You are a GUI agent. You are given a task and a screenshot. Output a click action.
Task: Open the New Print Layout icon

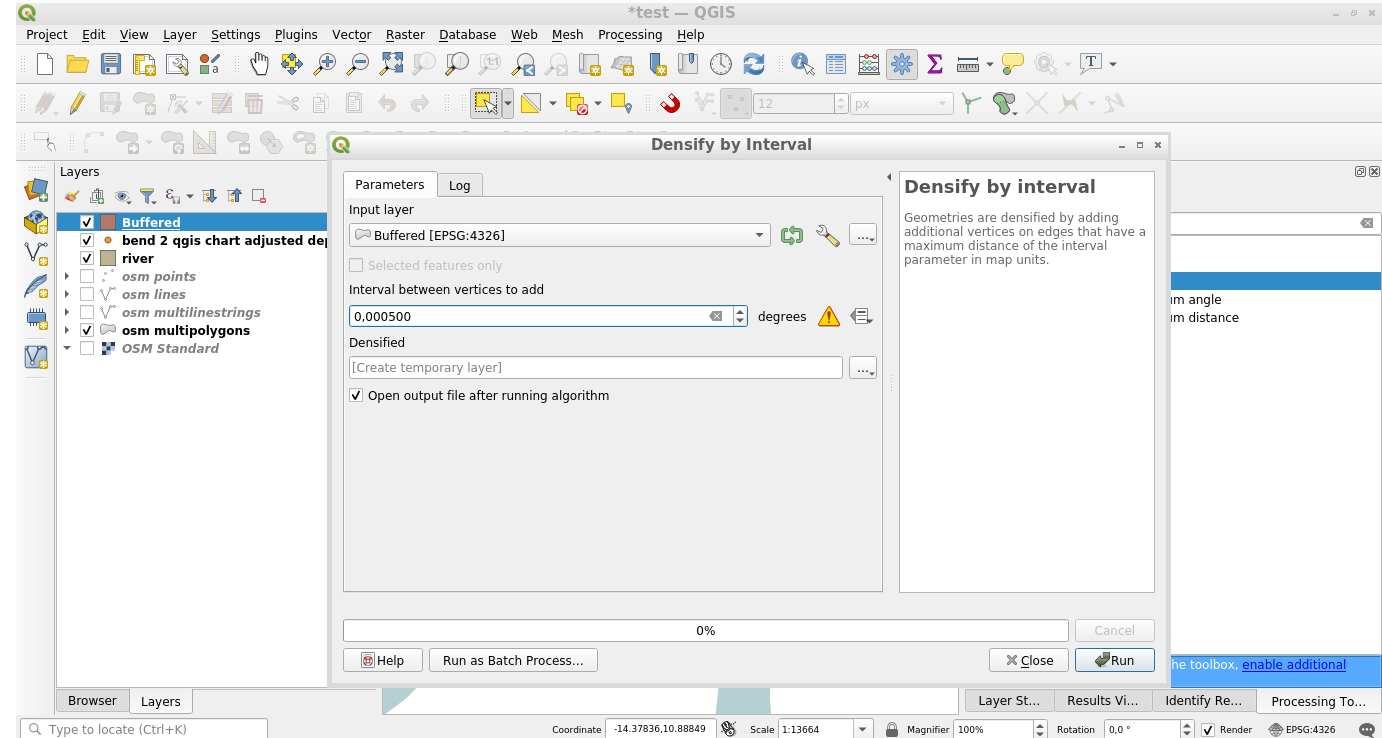(x=144, y=64)
